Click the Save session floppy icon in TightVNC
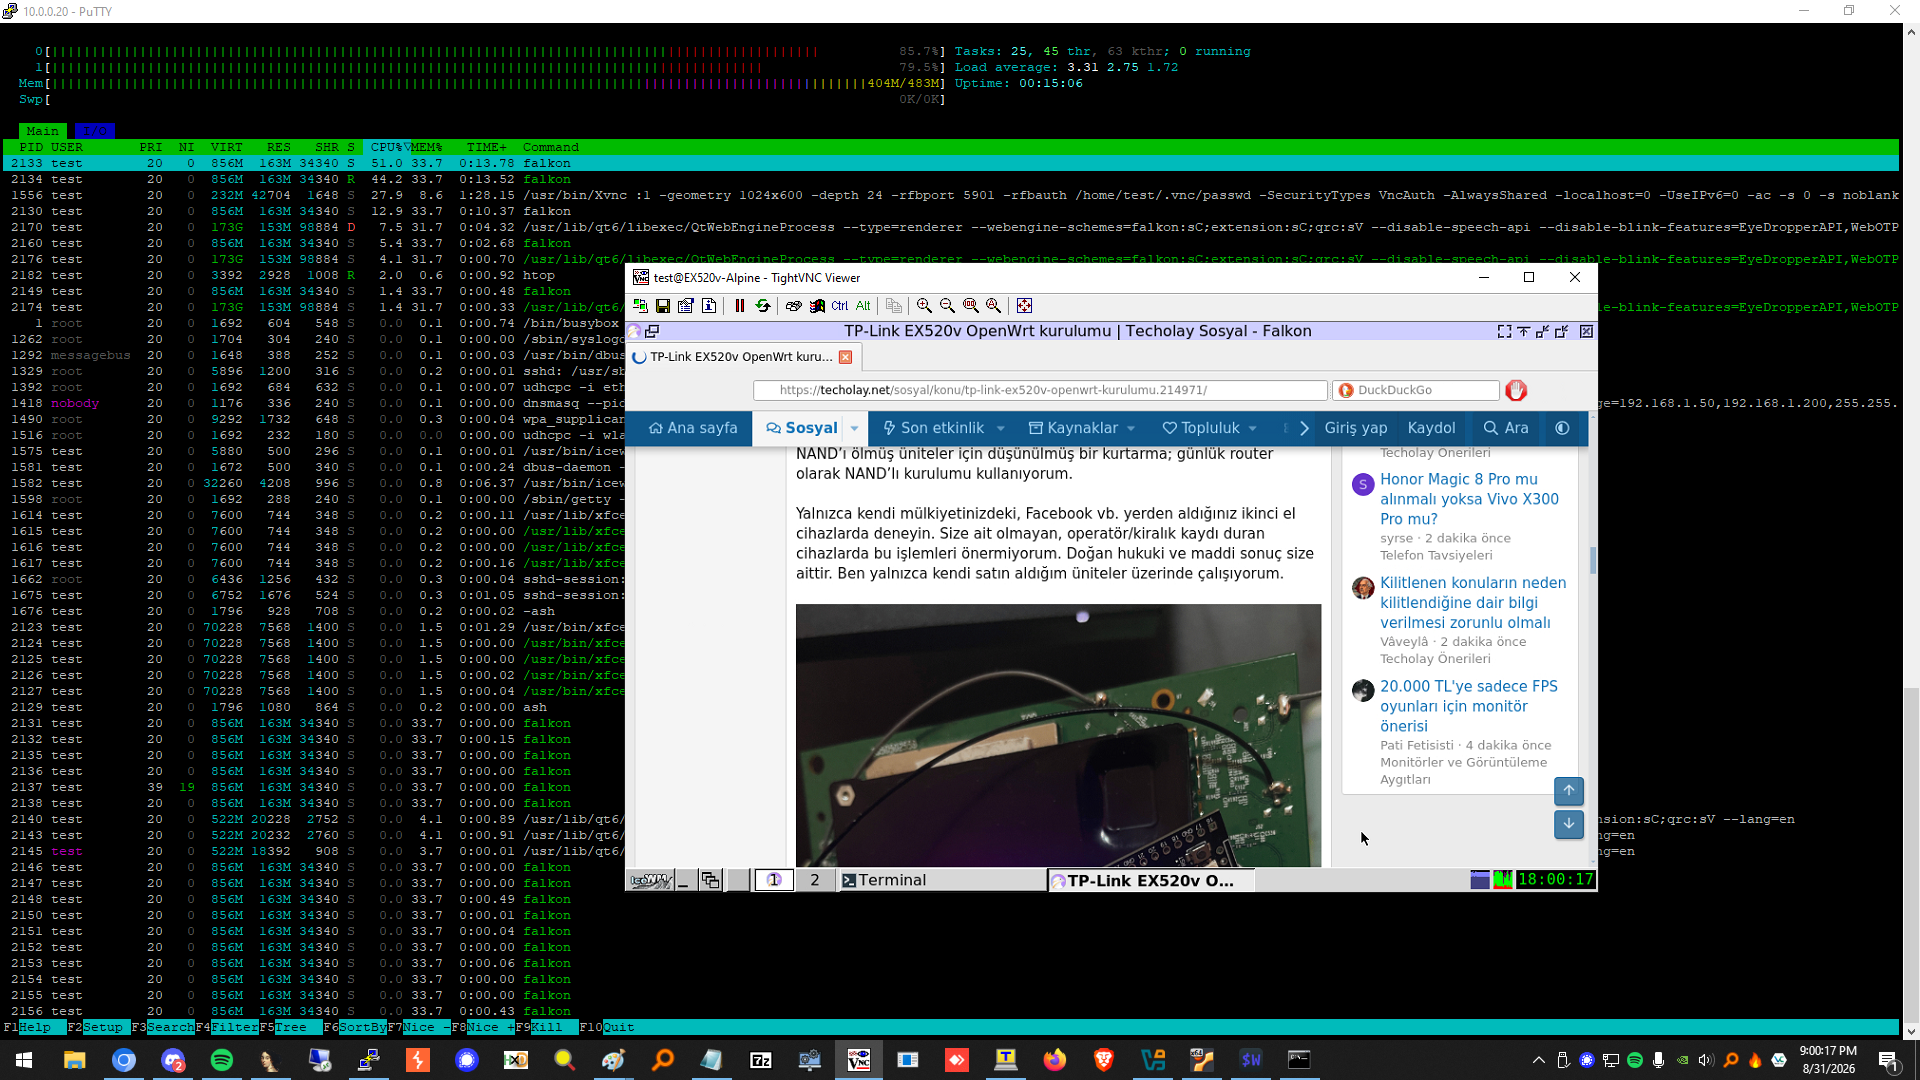The image size is (1920, 1080). [663, 306]
